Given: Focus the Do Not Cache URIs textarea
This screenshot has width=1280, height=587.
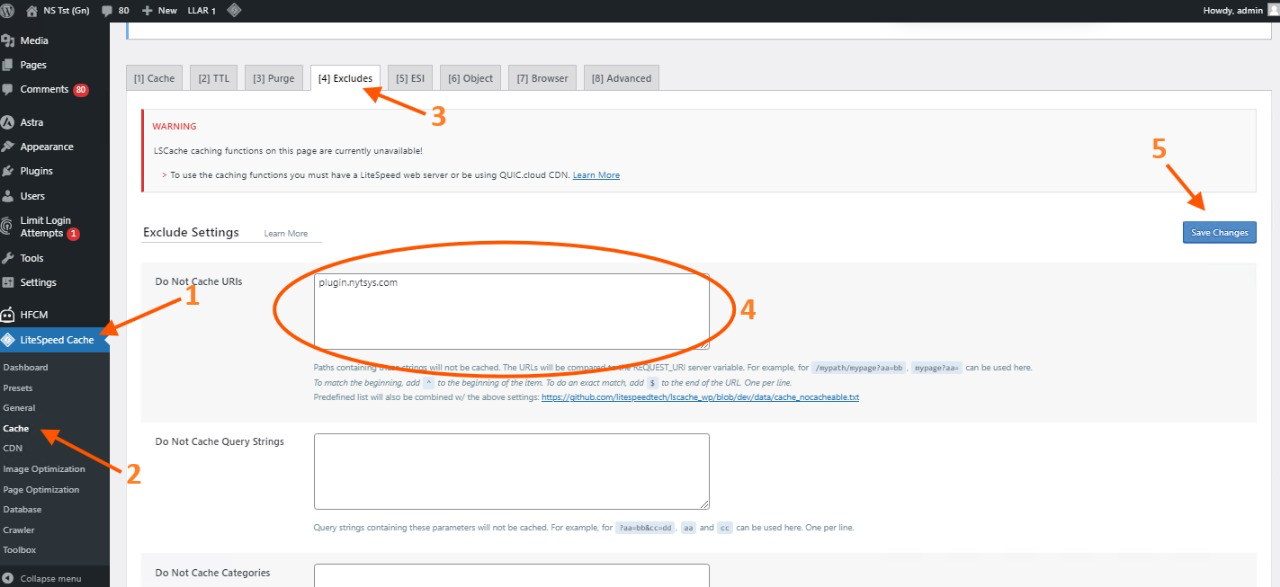Looking at the screenshot, I should [512, 312].
